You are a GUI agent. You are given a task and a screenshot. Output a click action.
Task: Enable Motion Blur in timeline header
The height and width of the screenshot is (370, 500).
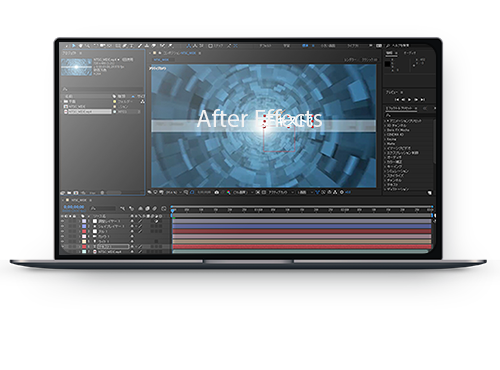click(154, 208)
